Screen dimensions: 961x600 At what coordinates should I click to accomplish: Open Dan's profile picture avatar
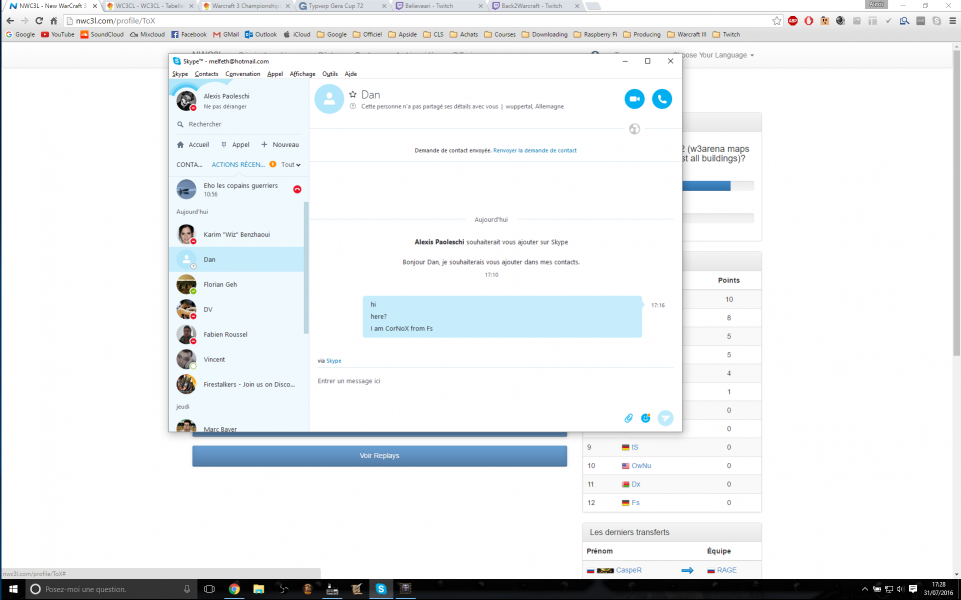click(x=329, y=99)
